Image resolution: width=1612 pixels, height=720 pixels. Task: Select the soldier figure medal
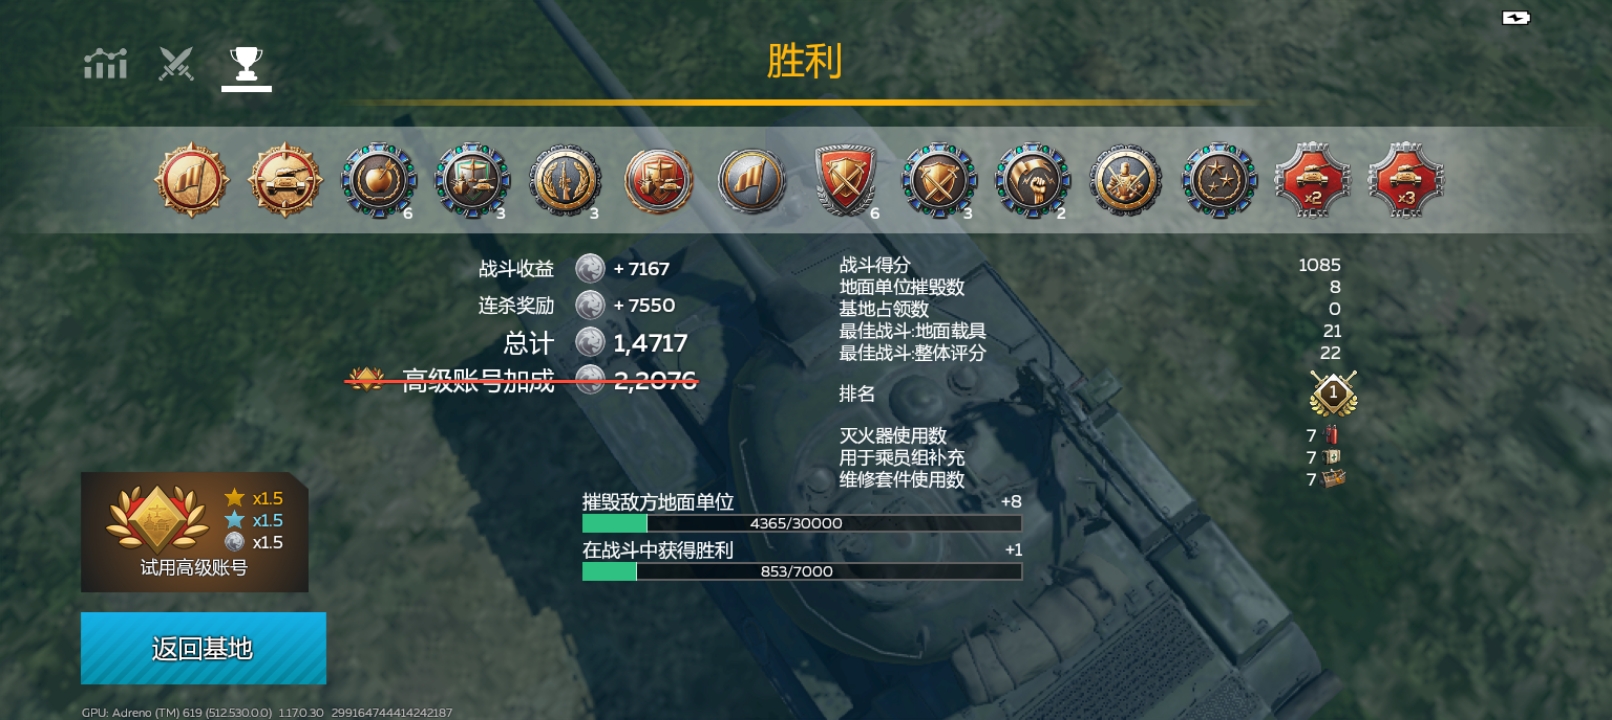tap(1125, 181)
